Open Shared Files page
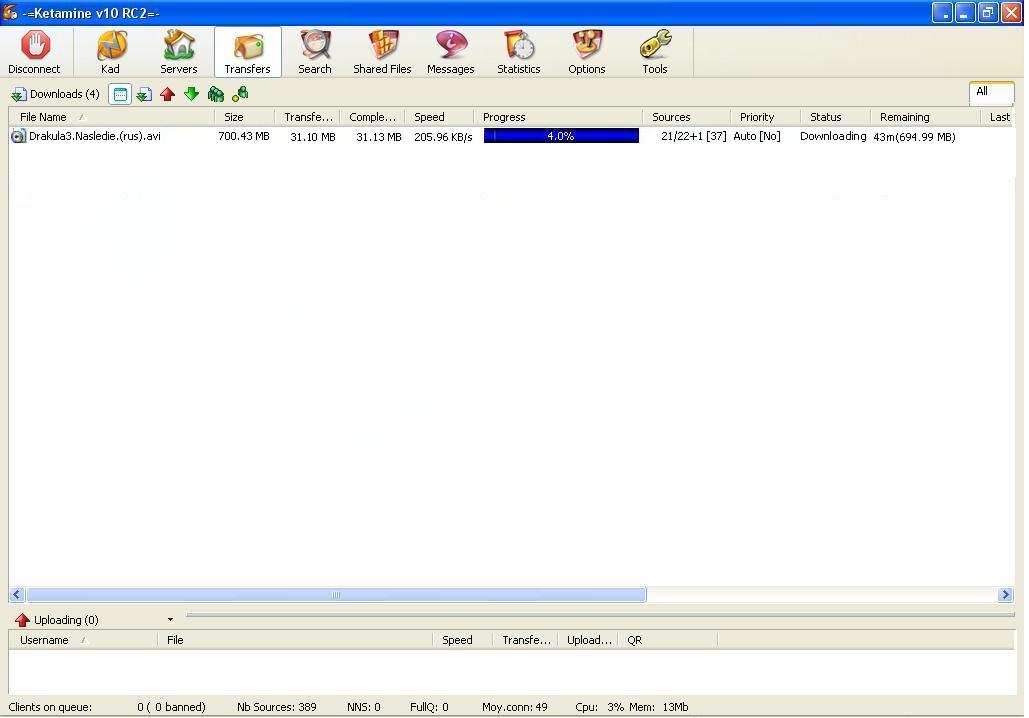This screenshot has height=718, width=1029. click(382, 52)
